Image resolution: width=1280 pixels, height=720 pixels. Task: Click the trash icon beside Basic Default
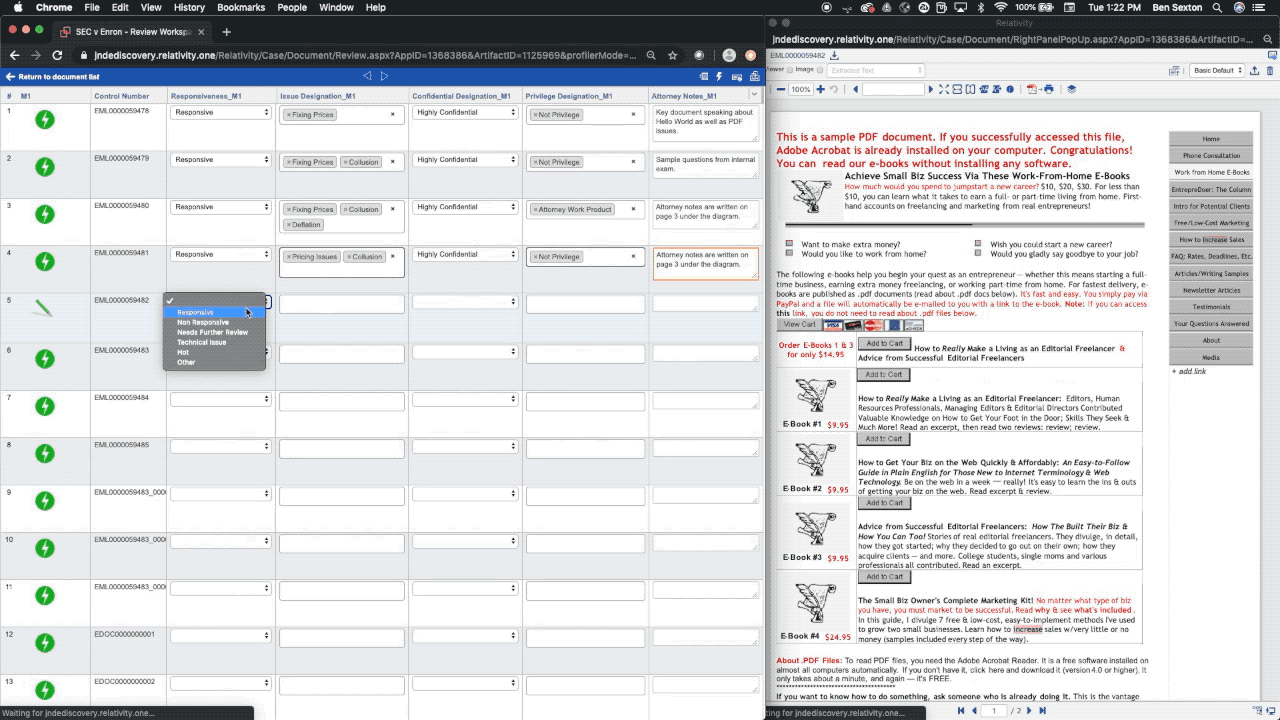point(1271,71)
